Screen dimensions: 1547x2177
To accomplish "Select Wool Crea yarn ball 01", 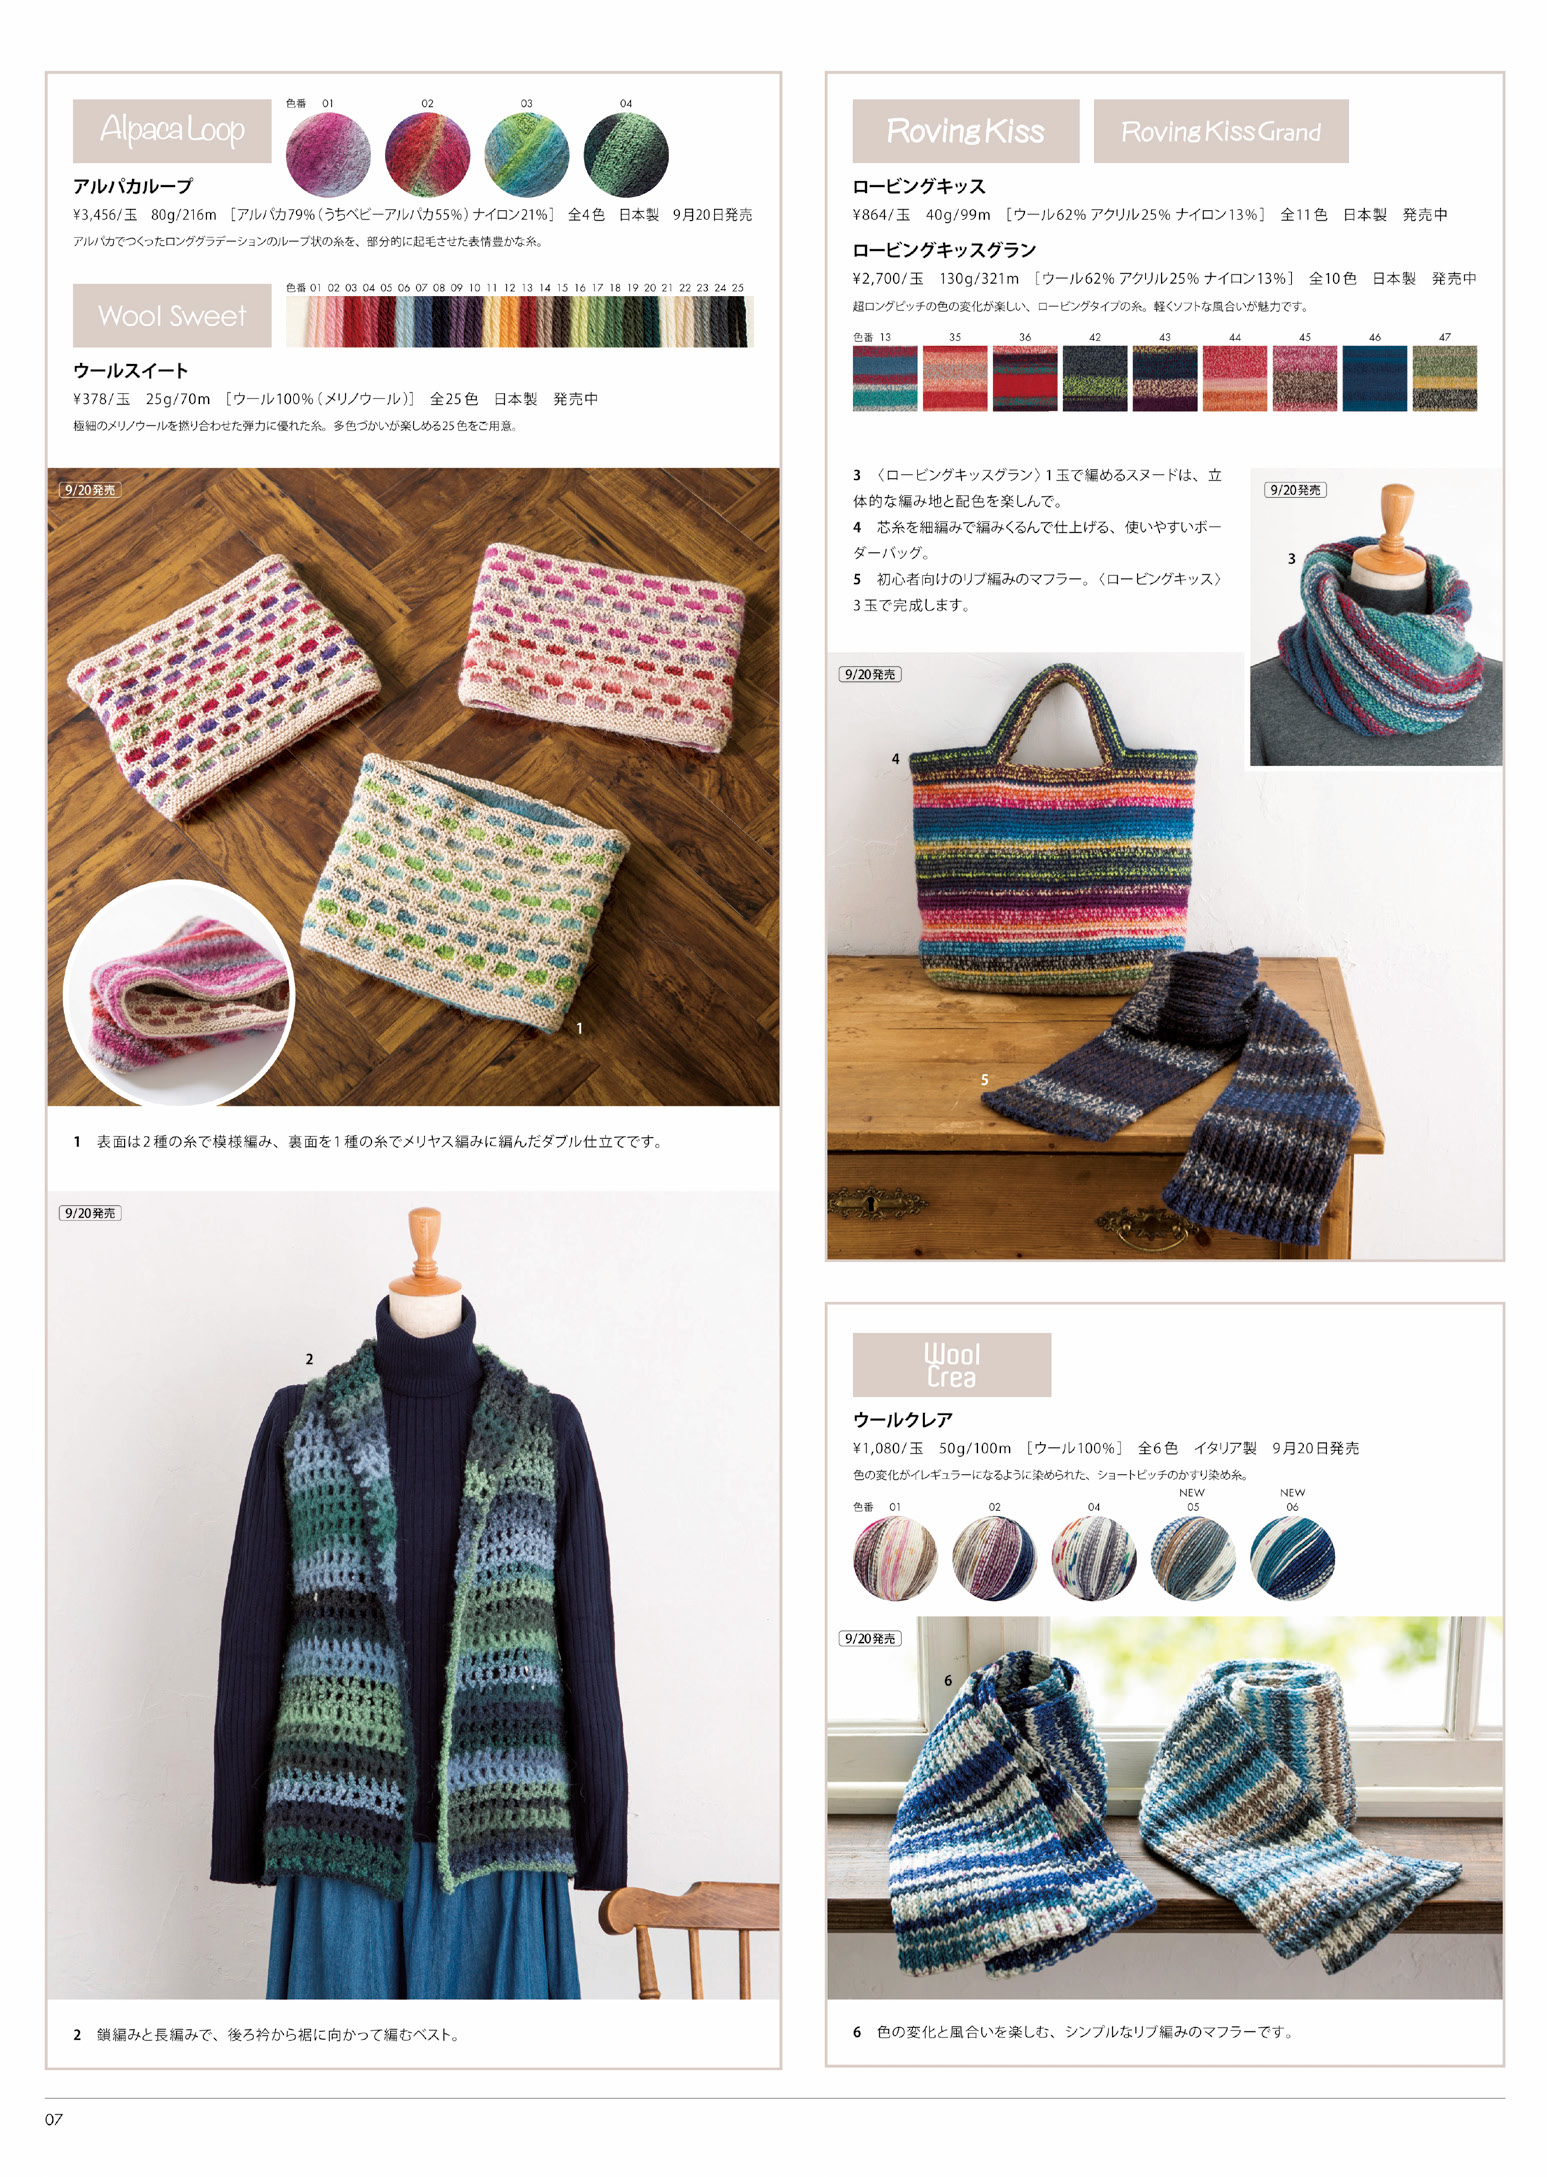I will pyautogui.click(x=895, y=1558).
